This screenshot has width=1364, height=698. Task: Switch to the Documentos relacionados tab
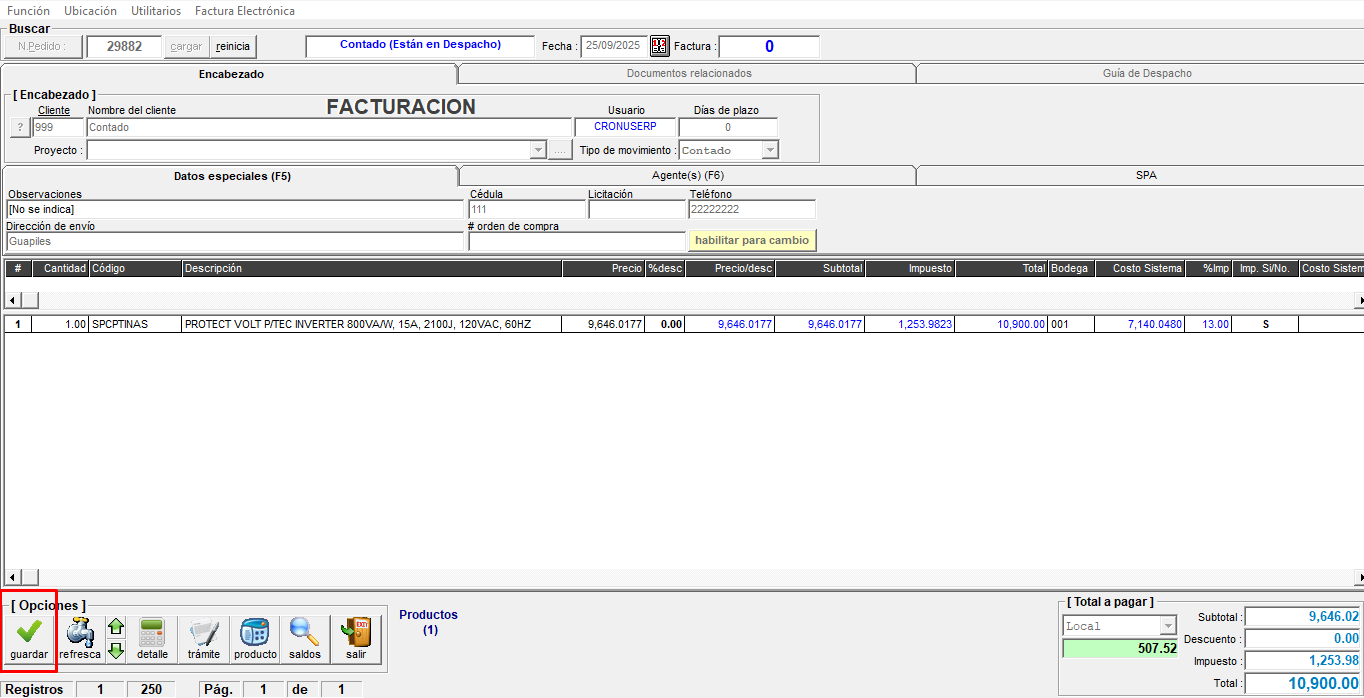pyautogui.click(x=688, y=73)
